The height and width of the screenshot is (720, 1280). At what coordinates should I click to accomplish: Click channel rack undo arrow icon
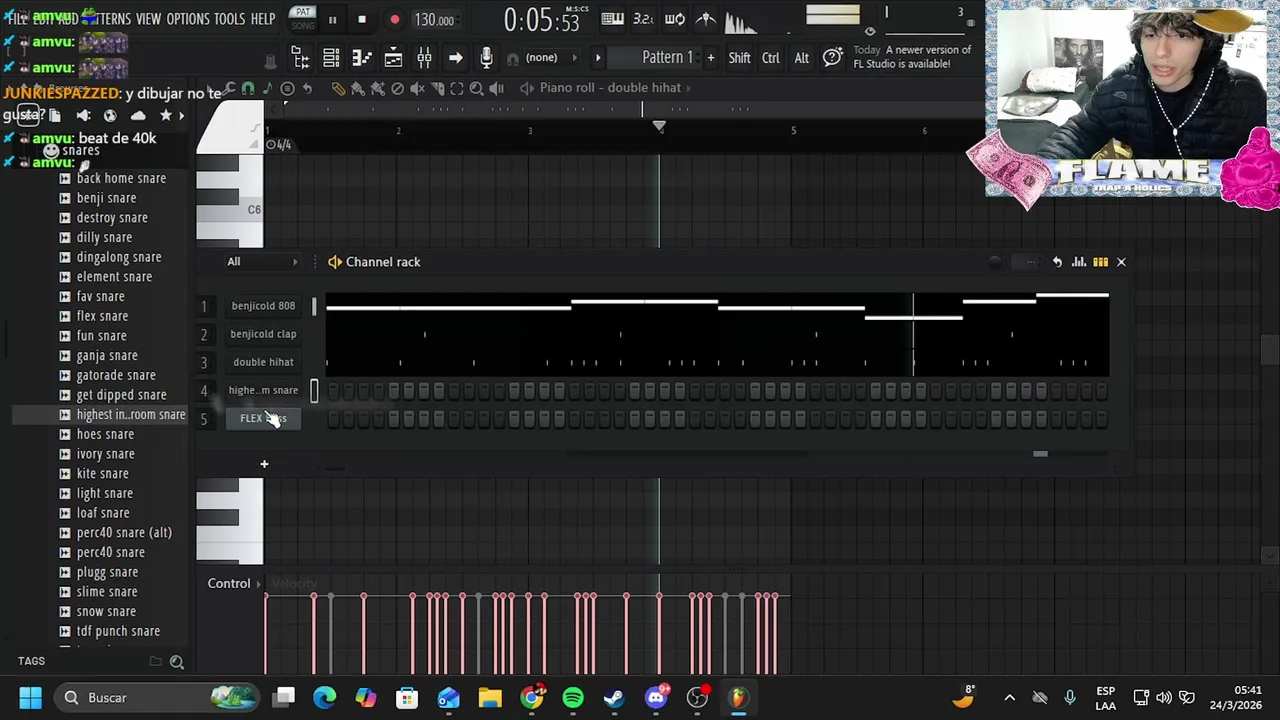tap(1057, 262)
